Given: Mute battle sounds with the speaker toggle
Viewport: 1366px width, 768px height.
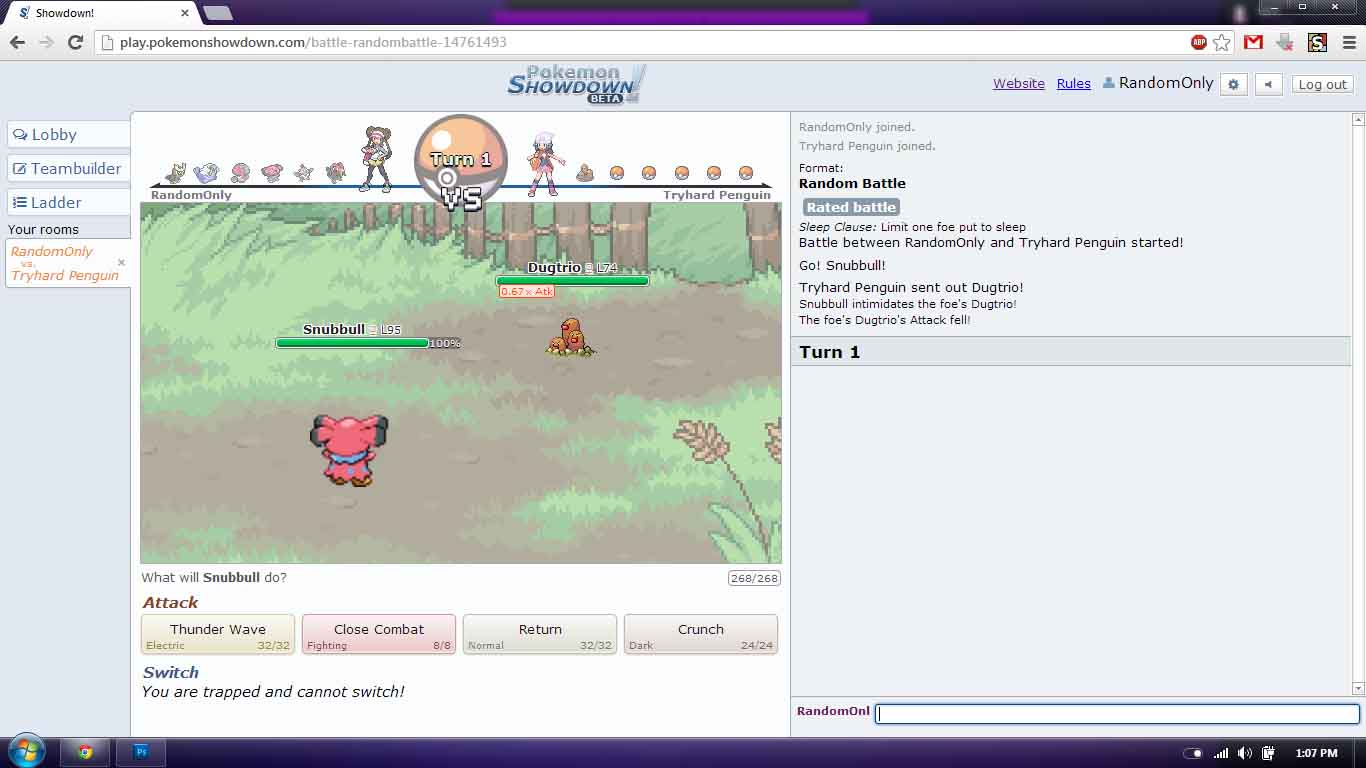Looking at the screenshot, I should click(x=1268, y=84).
